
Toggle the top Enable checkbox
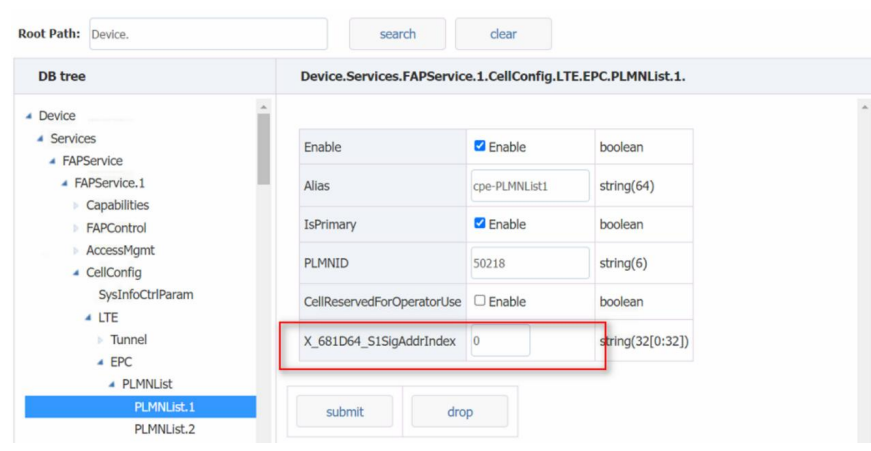[479, 146]
